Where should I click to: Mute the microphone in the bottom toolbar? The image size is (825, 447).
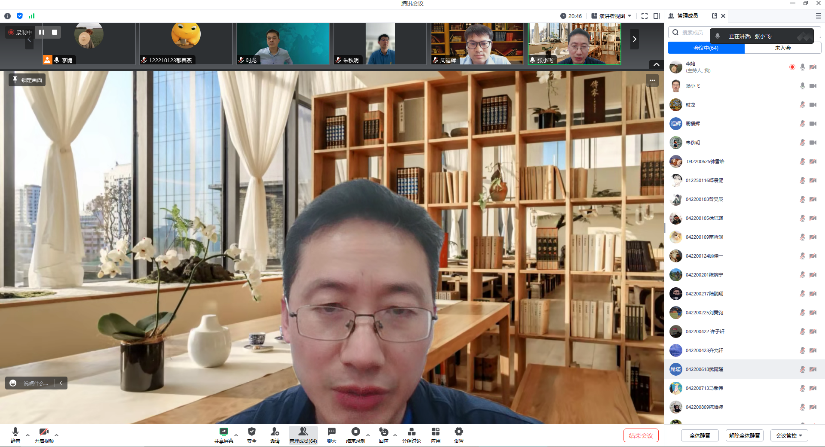click(15, 433)
